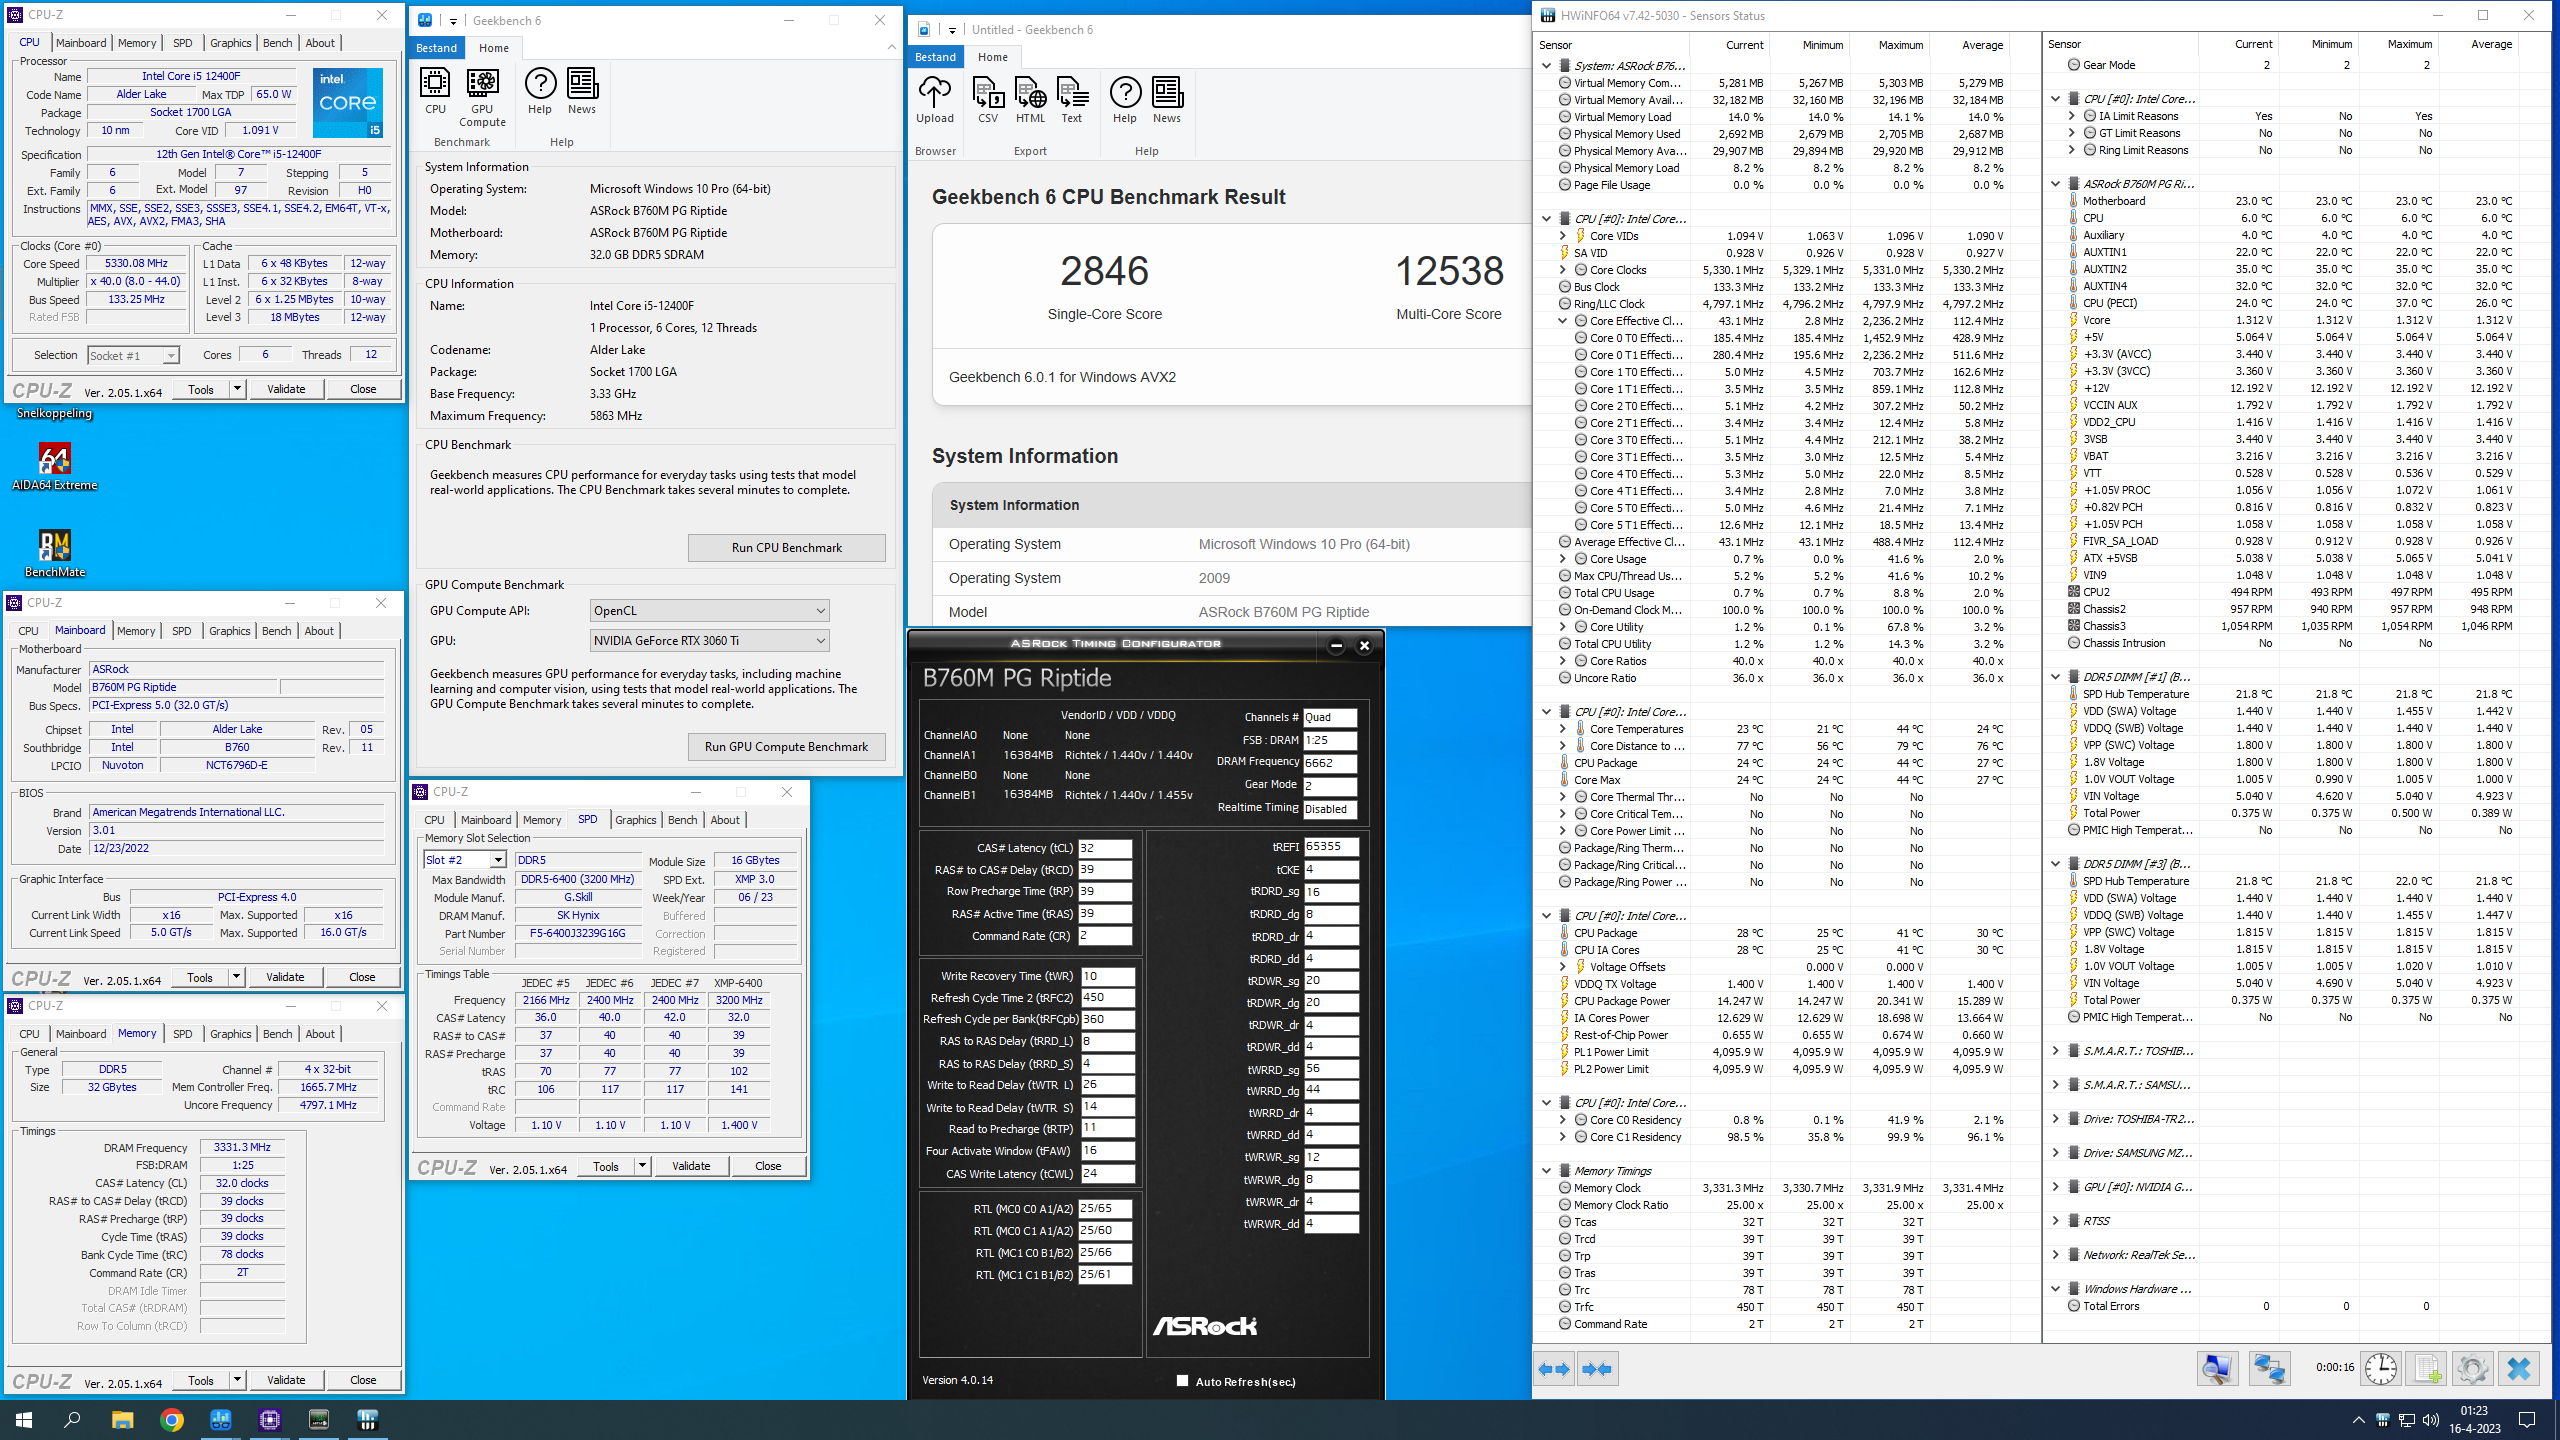The height and width of the screenshot is (1440, 2560).
Task: Click Run CPU Benchmark button
Action: pyautogui.click(x=786, y=548)
